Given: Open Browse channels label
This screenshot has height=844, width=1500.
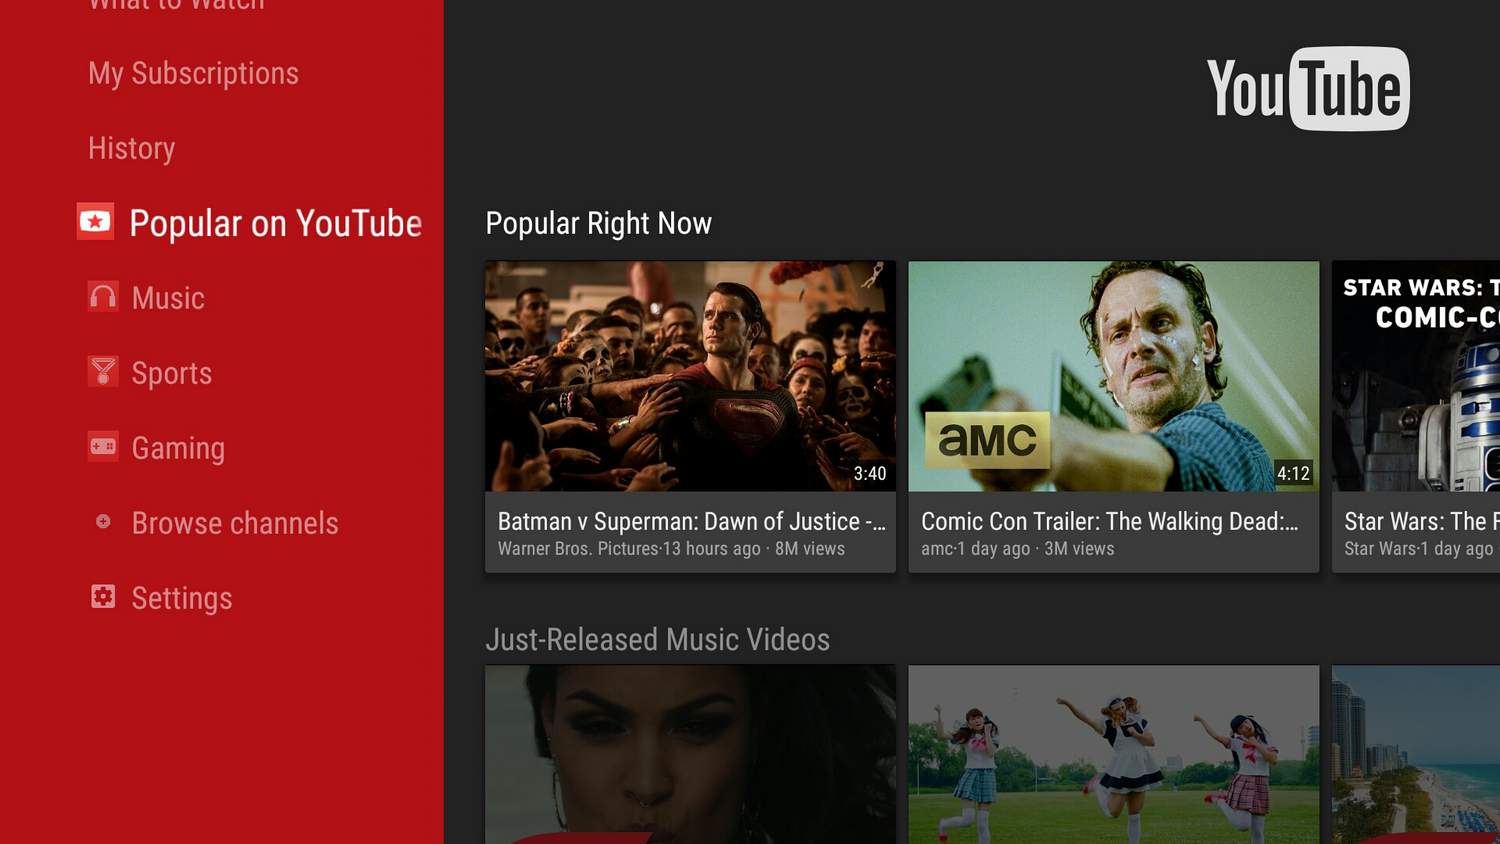Looking at the screenshot, I should [235, 523].
